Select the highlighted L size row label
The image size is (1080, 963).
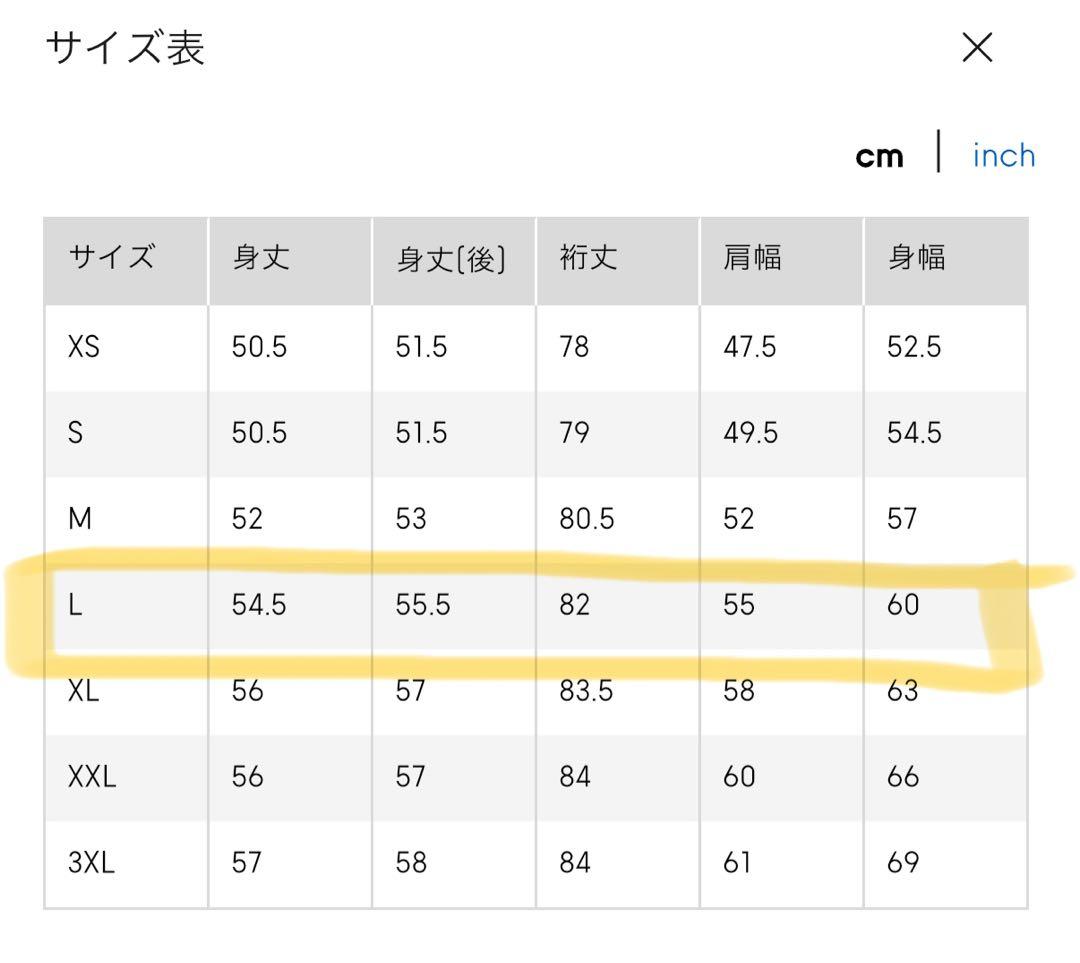coord(75,605)
